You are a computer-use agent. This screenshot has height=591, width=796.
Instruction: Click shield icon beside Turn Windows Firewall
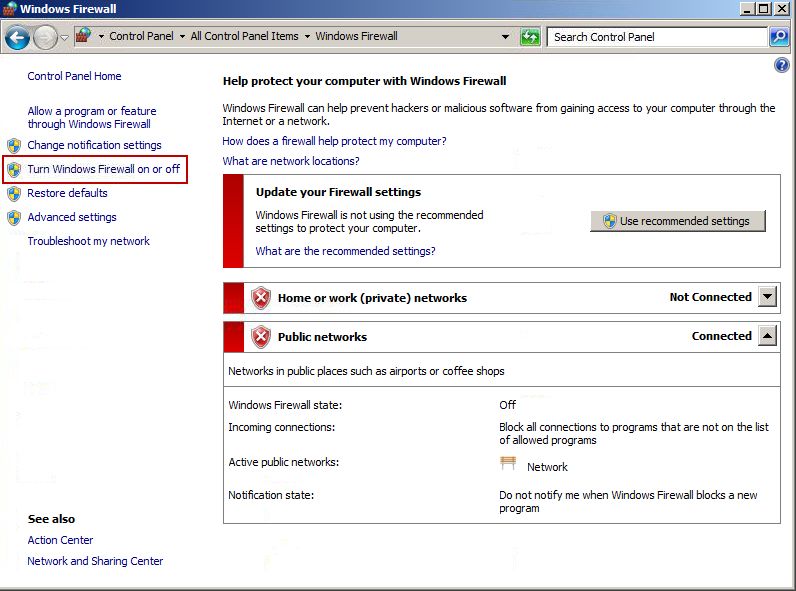14,169
